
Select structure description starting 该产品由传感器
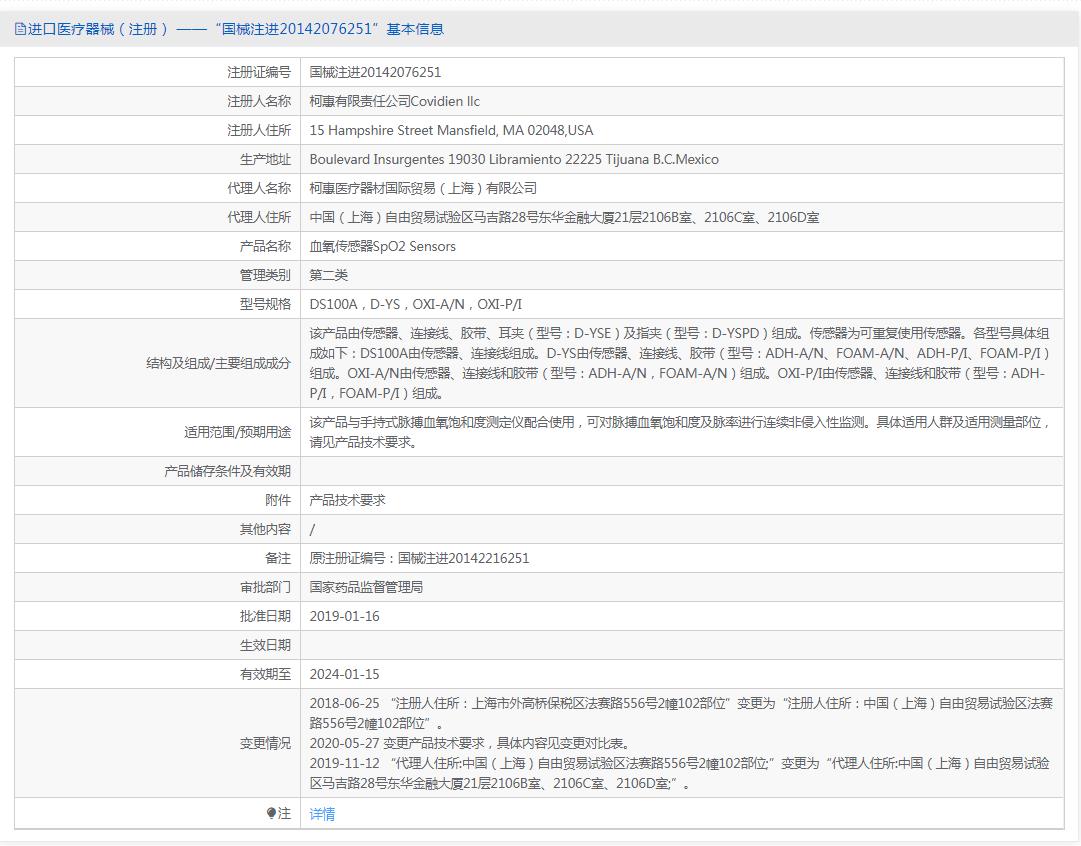pos(680,363)
